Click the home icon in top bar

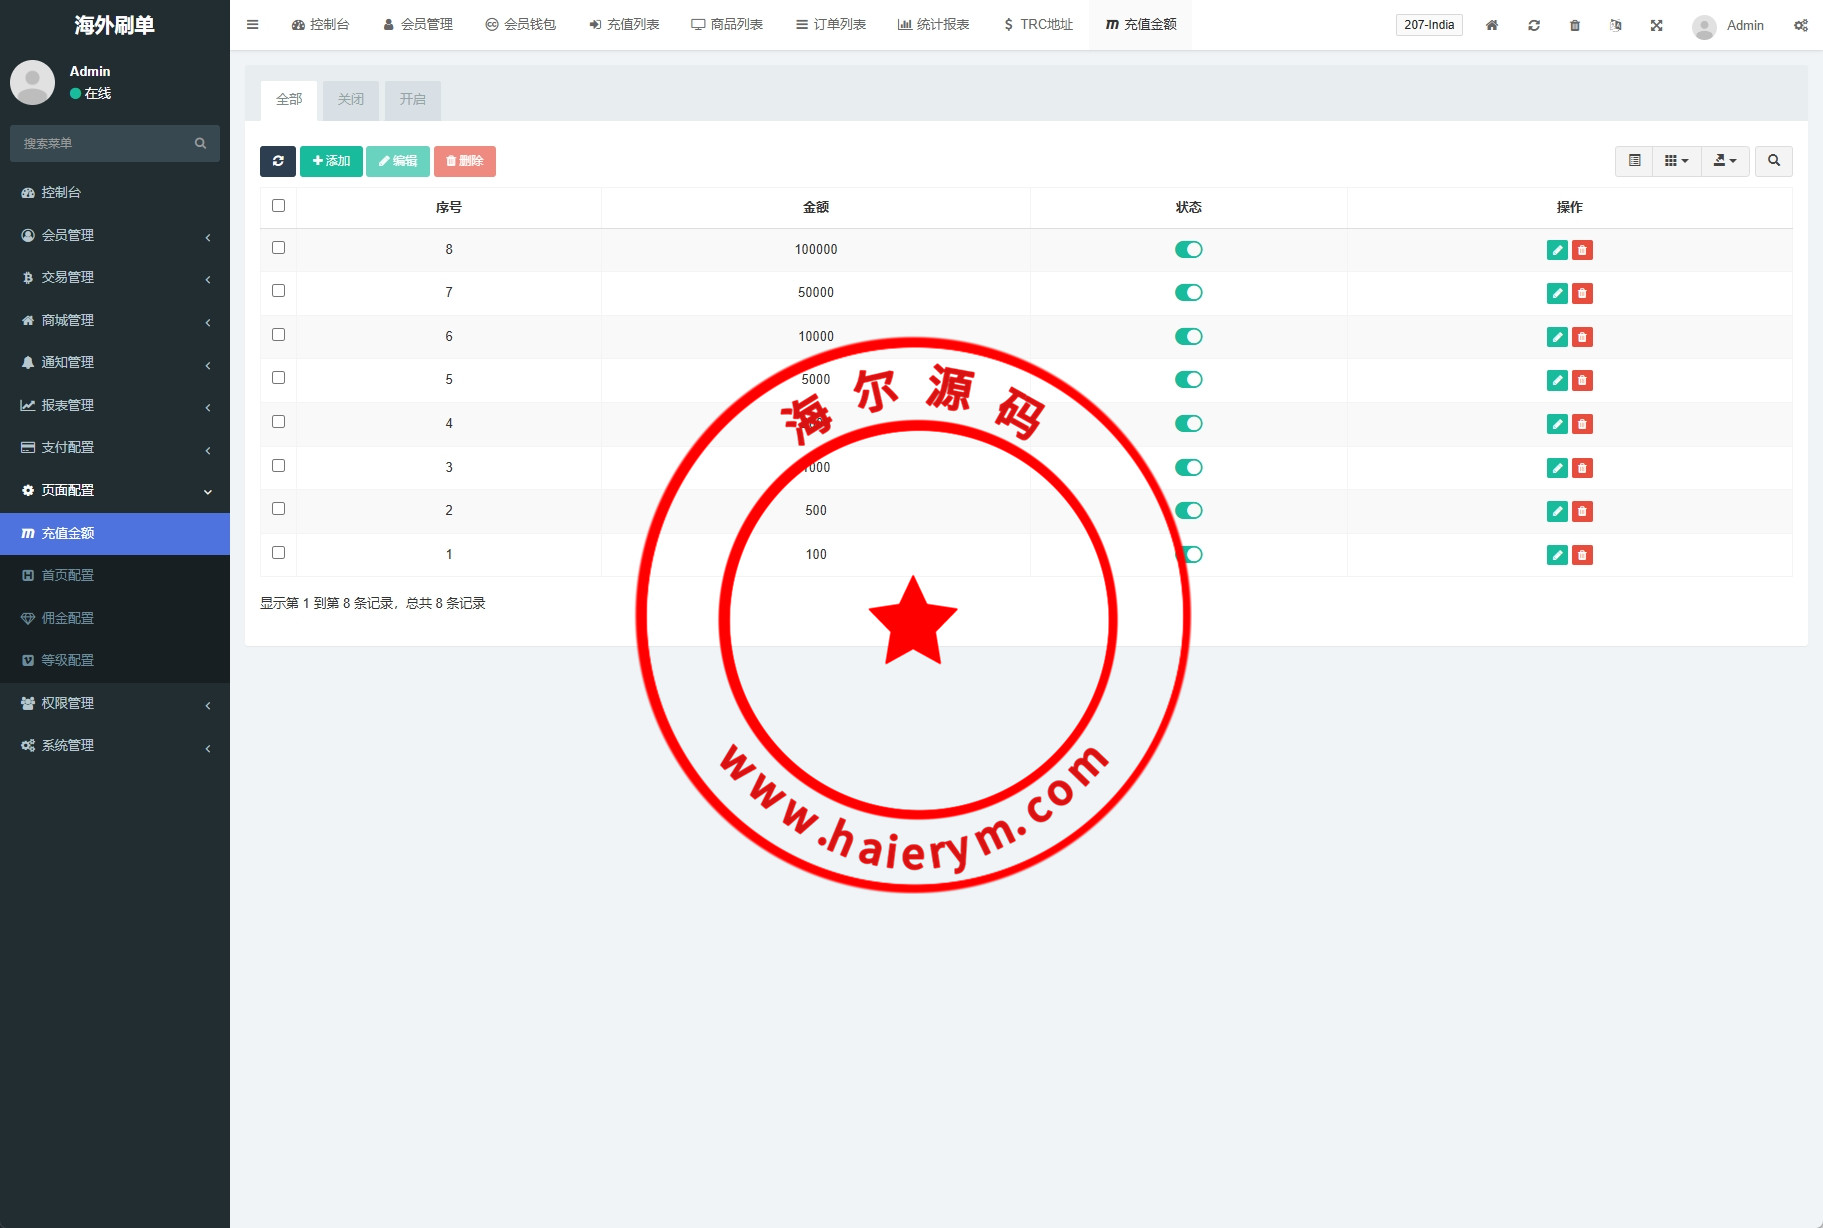click(1491, 25)
